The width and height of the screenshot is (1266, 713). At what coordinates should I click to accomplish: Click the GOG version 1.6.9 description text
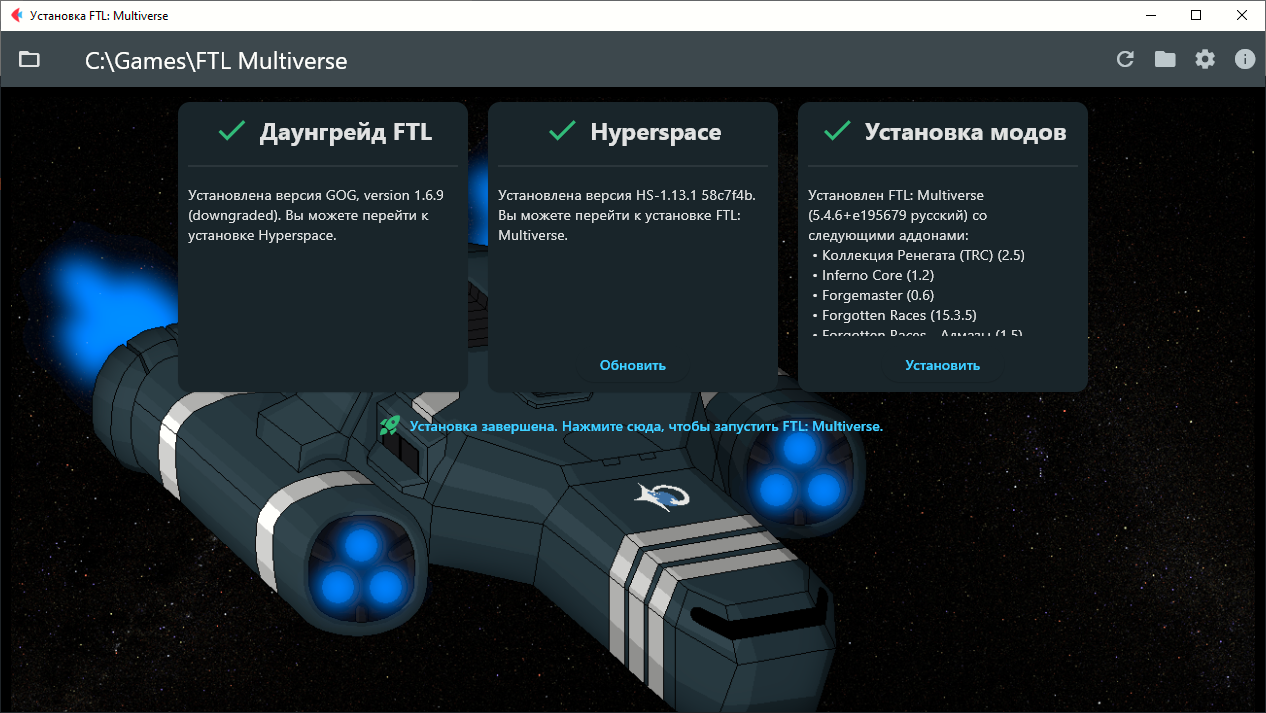pyautogui.click(x=316, y=215)
